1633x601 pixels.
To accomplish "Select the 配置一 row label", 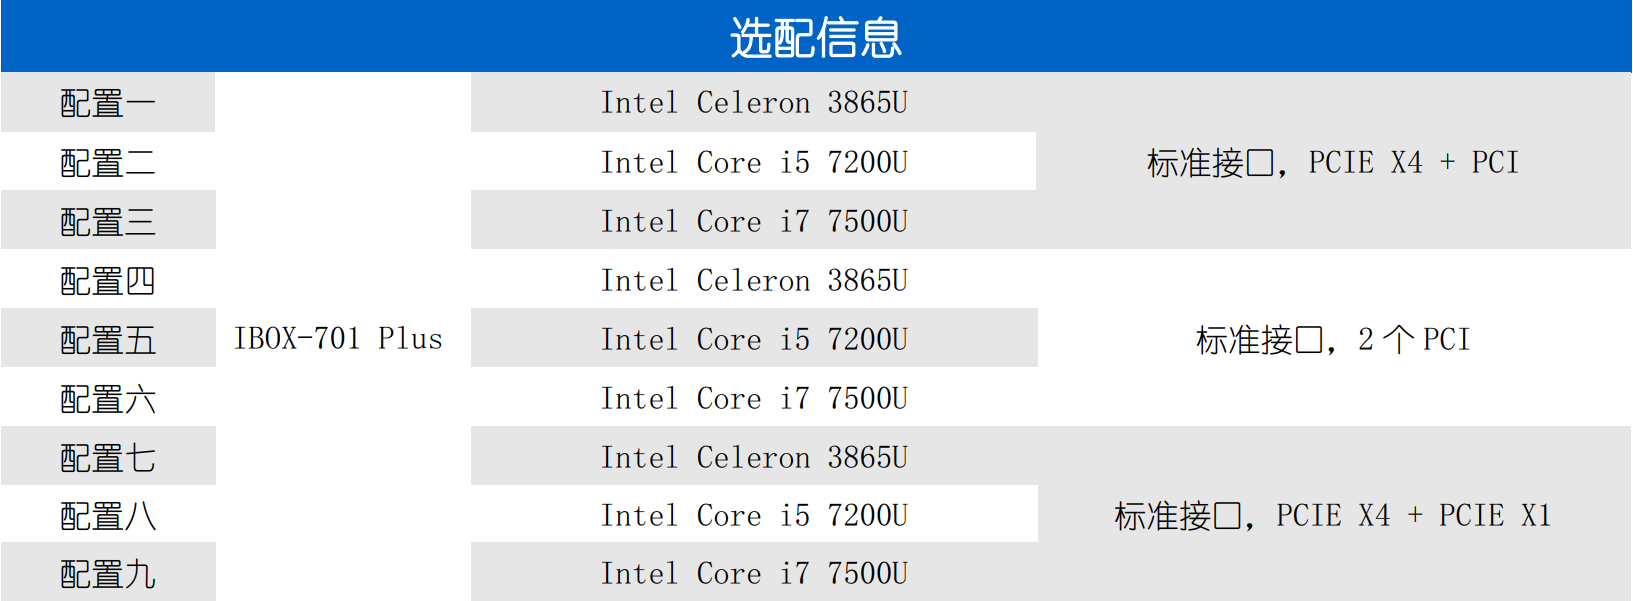I will click(x=108, y=103).
